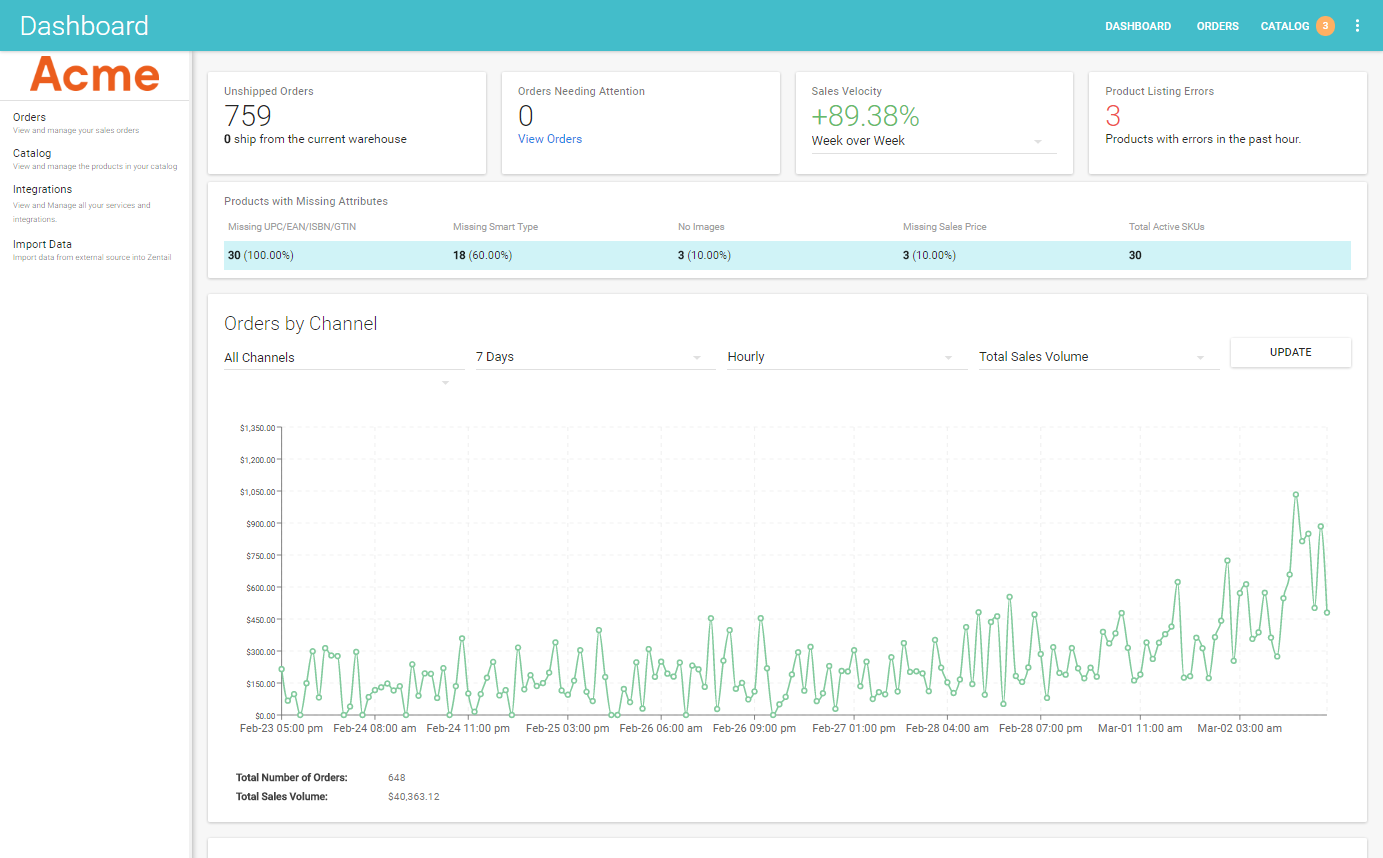Open the Total Sales Volume dropdown

[1099, 357]
